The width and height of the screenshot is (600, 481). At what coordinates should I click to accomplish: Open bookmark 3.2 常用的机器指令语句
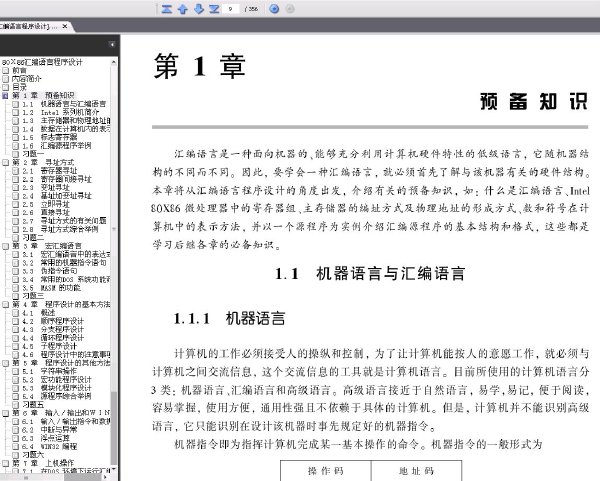pos(64,263)
